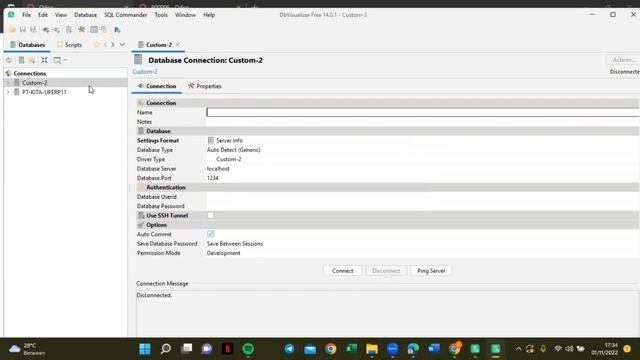Switch to the Properties tab
The image size is (640, 360).
tap(205, 86)
